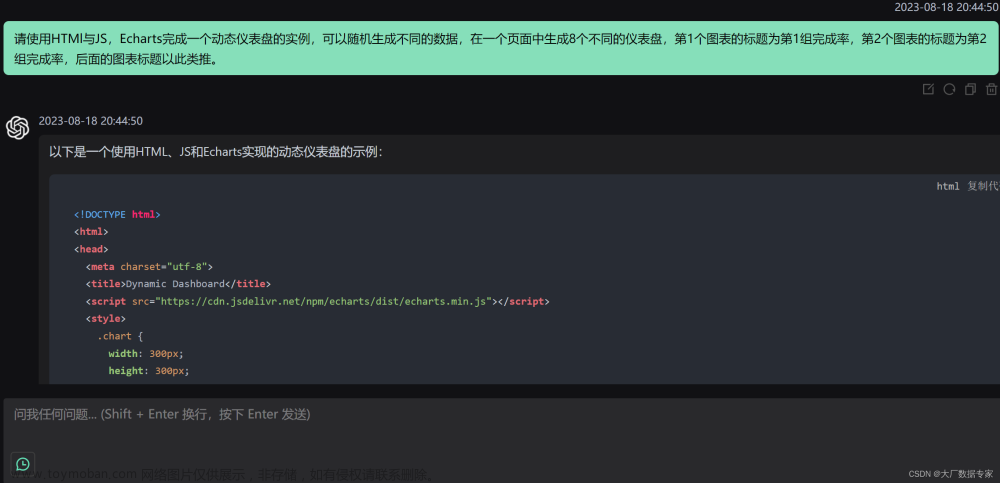Click the meta charset="utf-8" line

pos(149,267)
